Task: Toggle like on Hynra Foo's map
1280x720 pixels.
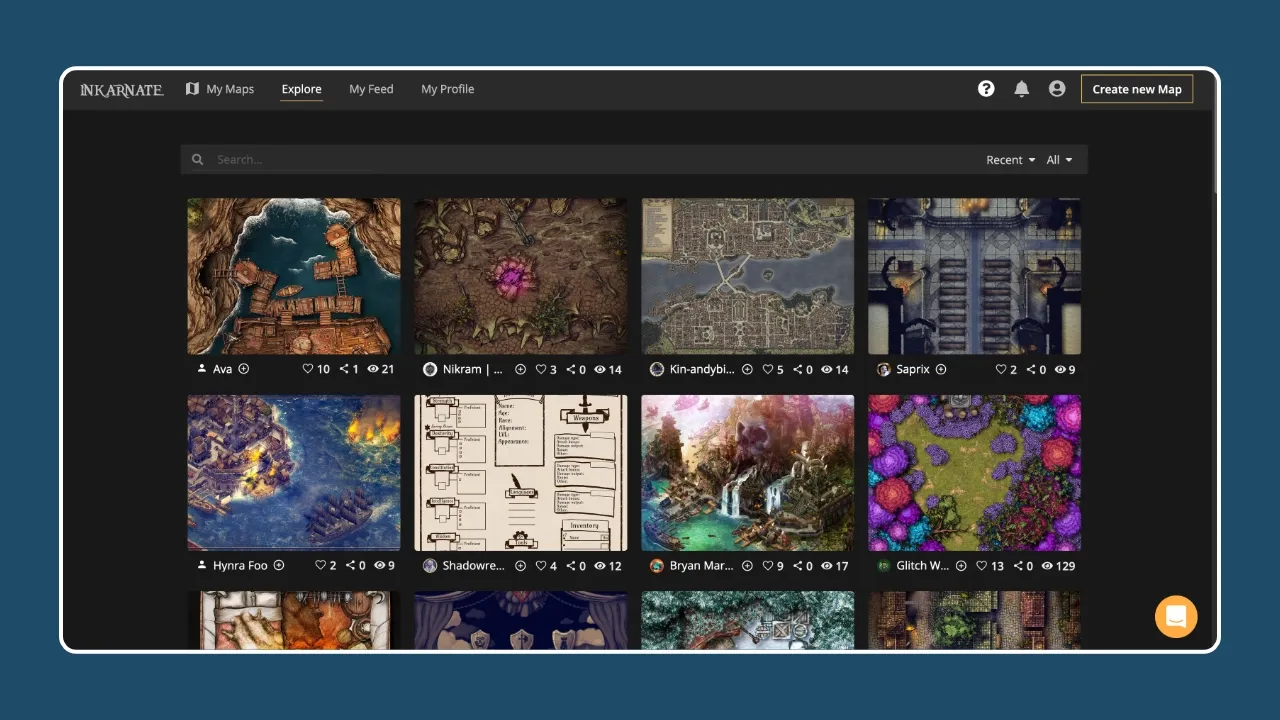Action: [321, 565]
